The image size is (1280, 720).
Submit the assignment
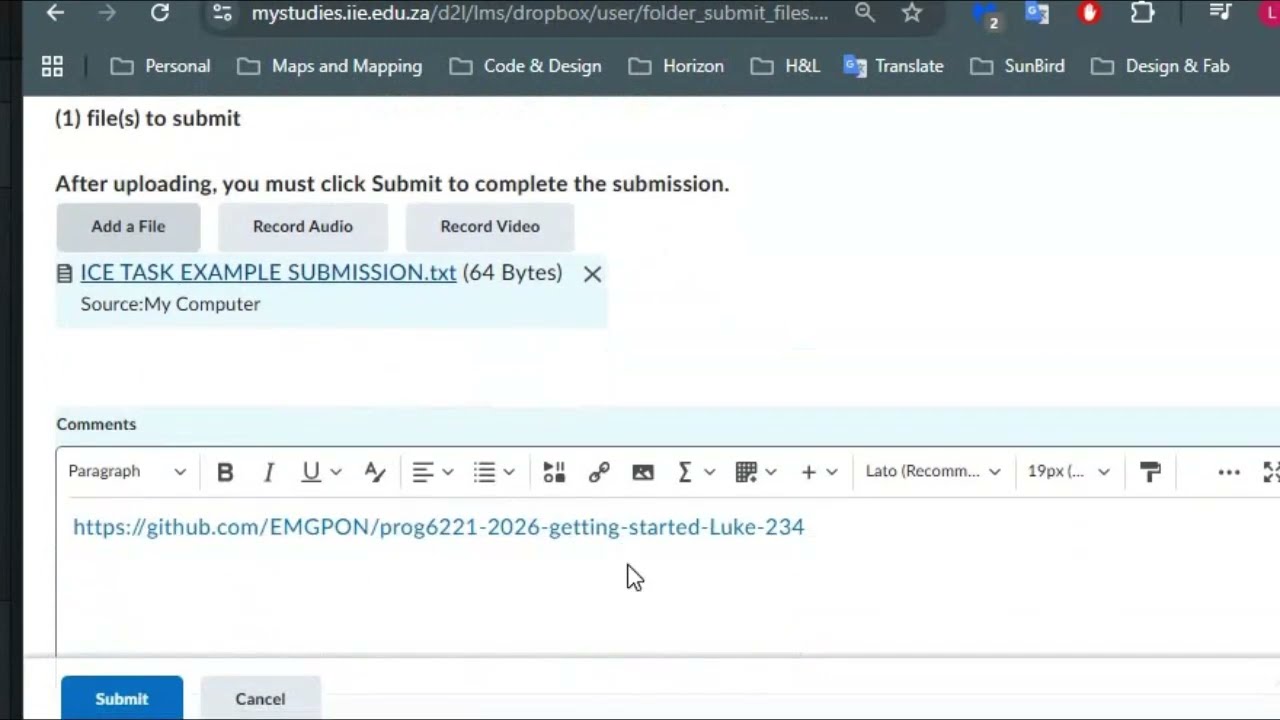tap(122, 698)
